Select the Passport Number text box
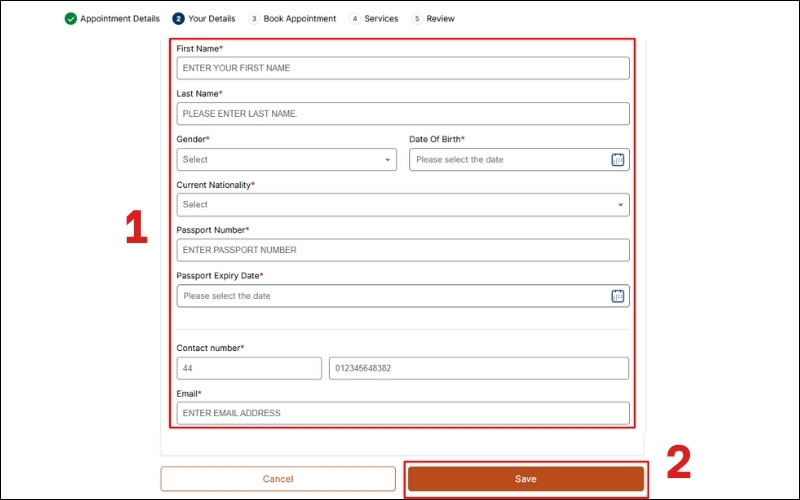The width and height of the screenshot is (800, 500). pyautogui.click(x=402, y=250)
